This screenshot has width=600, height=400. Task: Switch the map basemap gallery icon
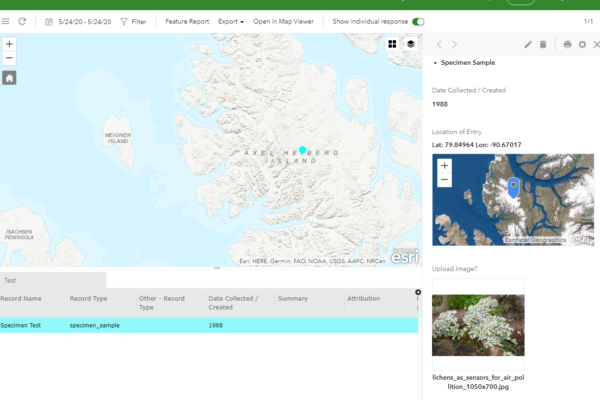click(x=392, y=44)
